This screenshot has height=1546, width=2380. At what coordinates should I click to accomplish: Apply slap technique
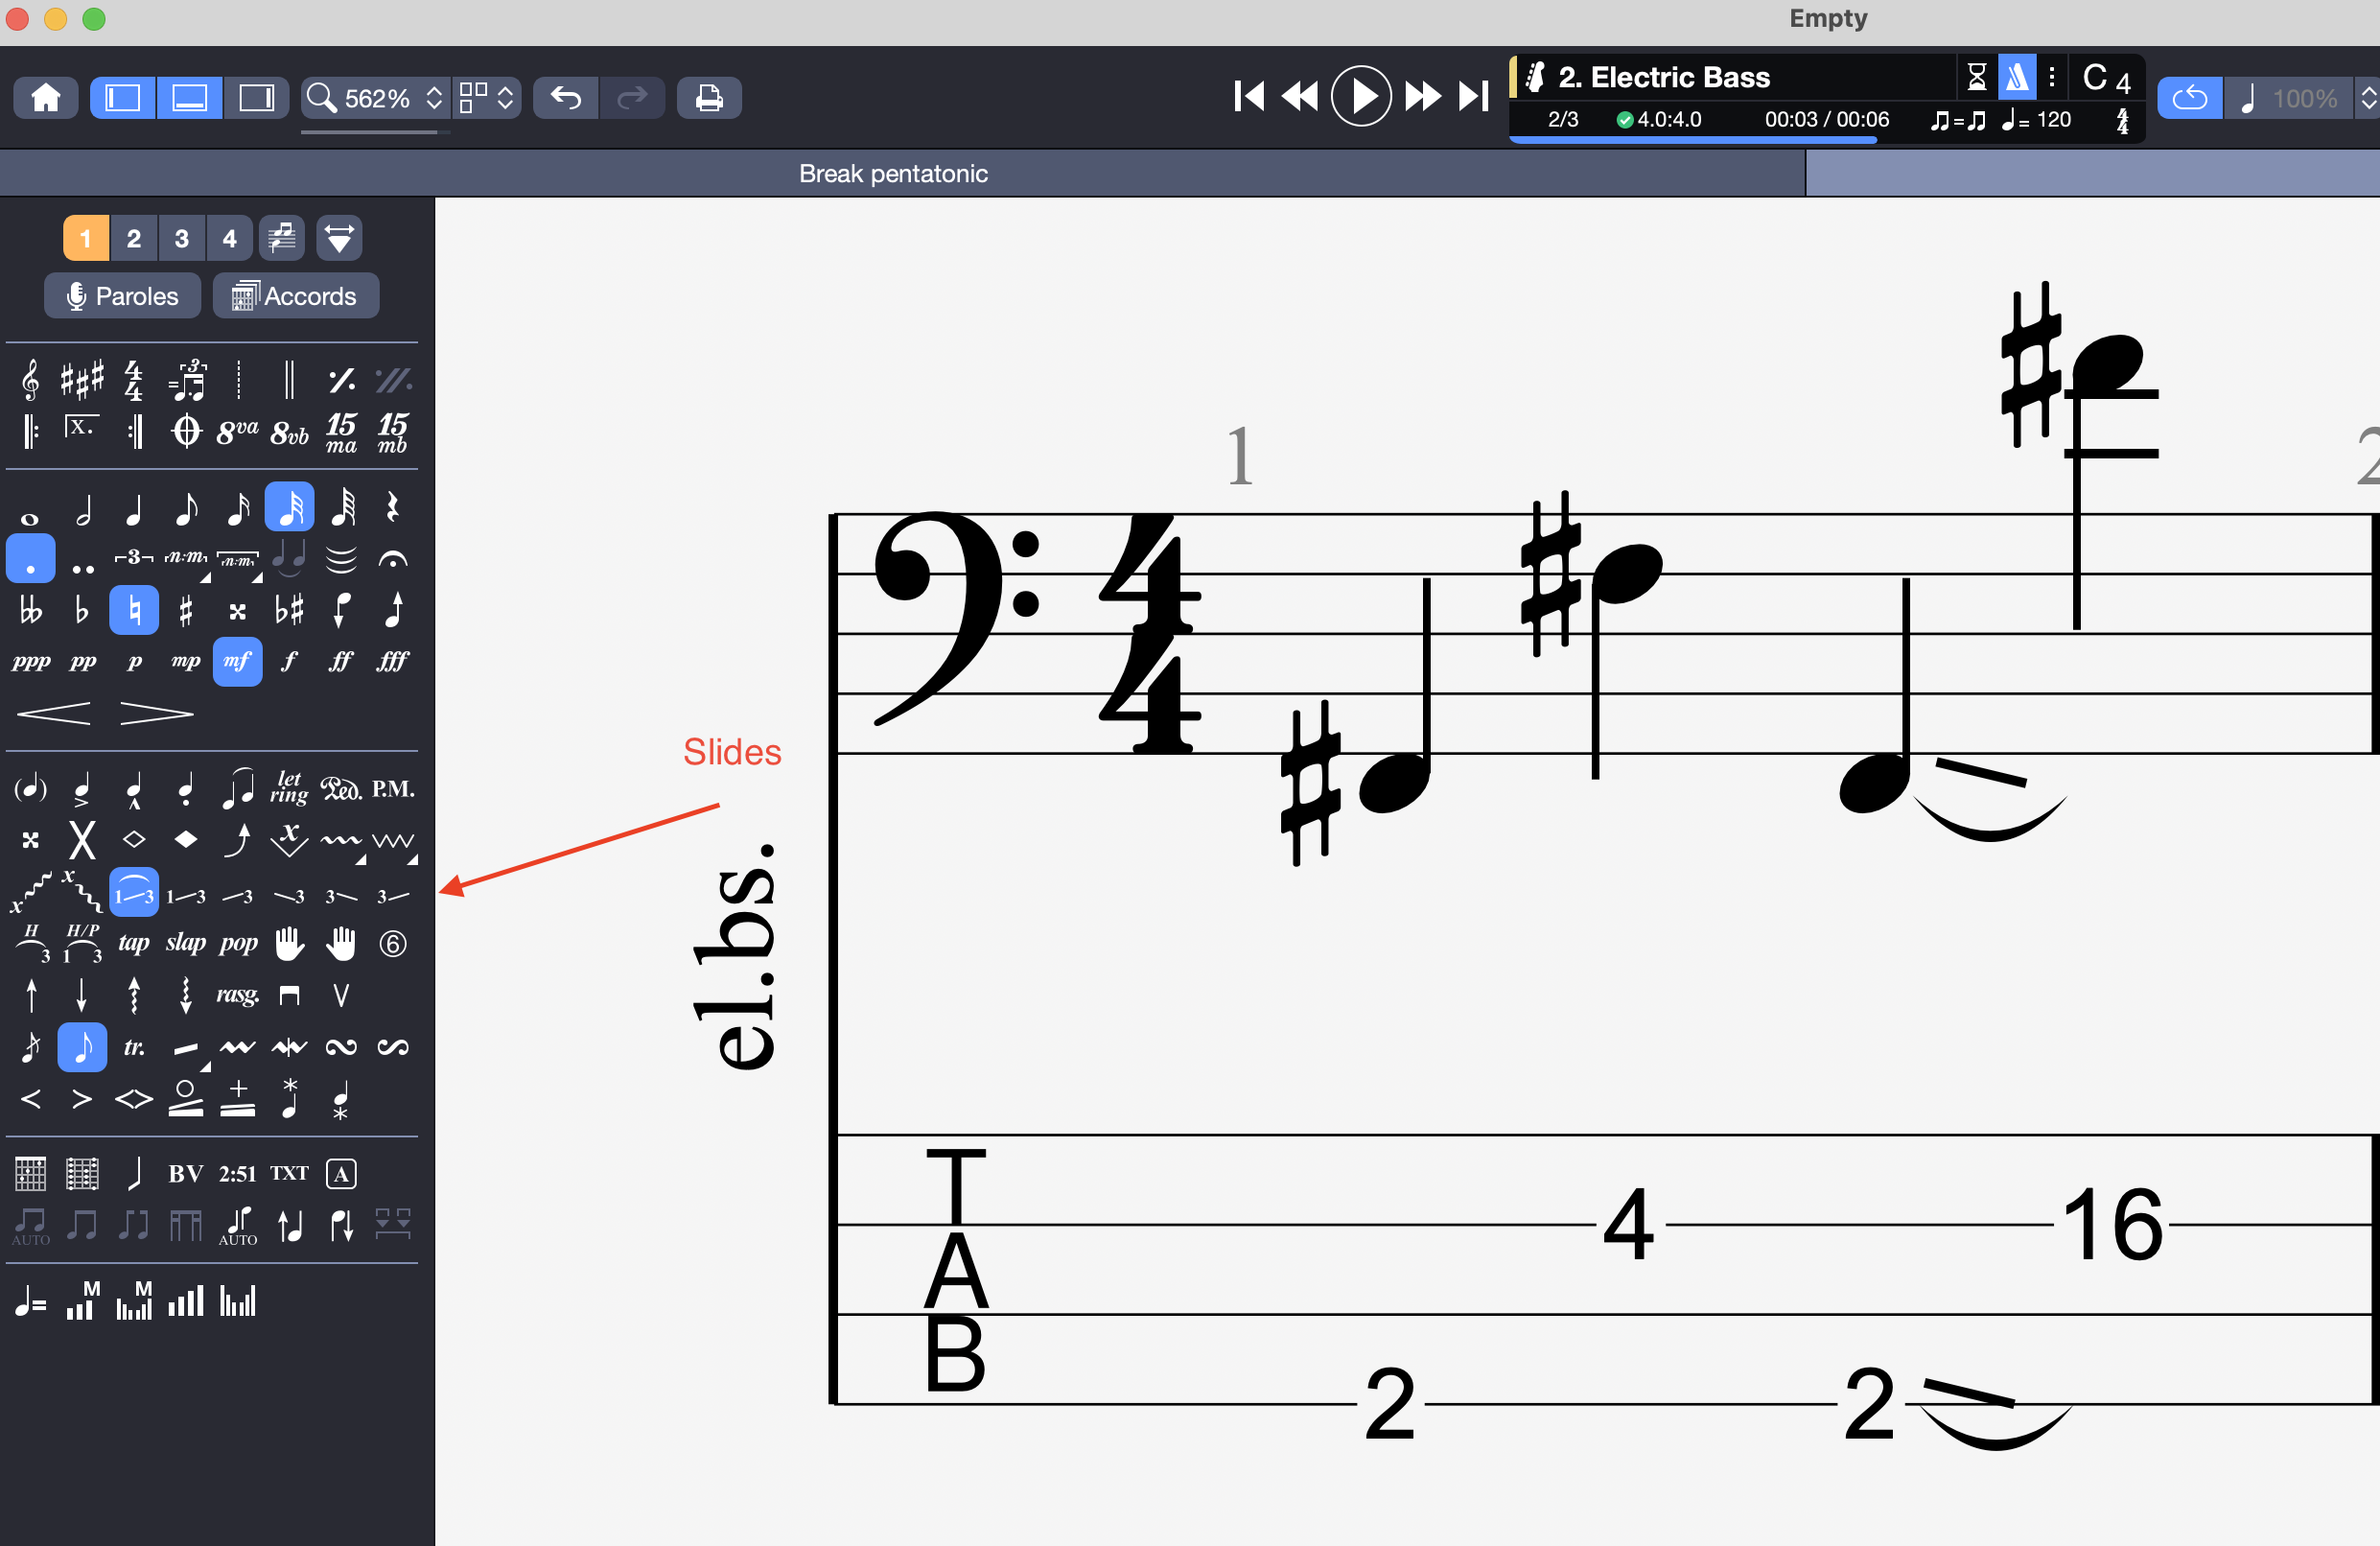click(x=185, y=943)
